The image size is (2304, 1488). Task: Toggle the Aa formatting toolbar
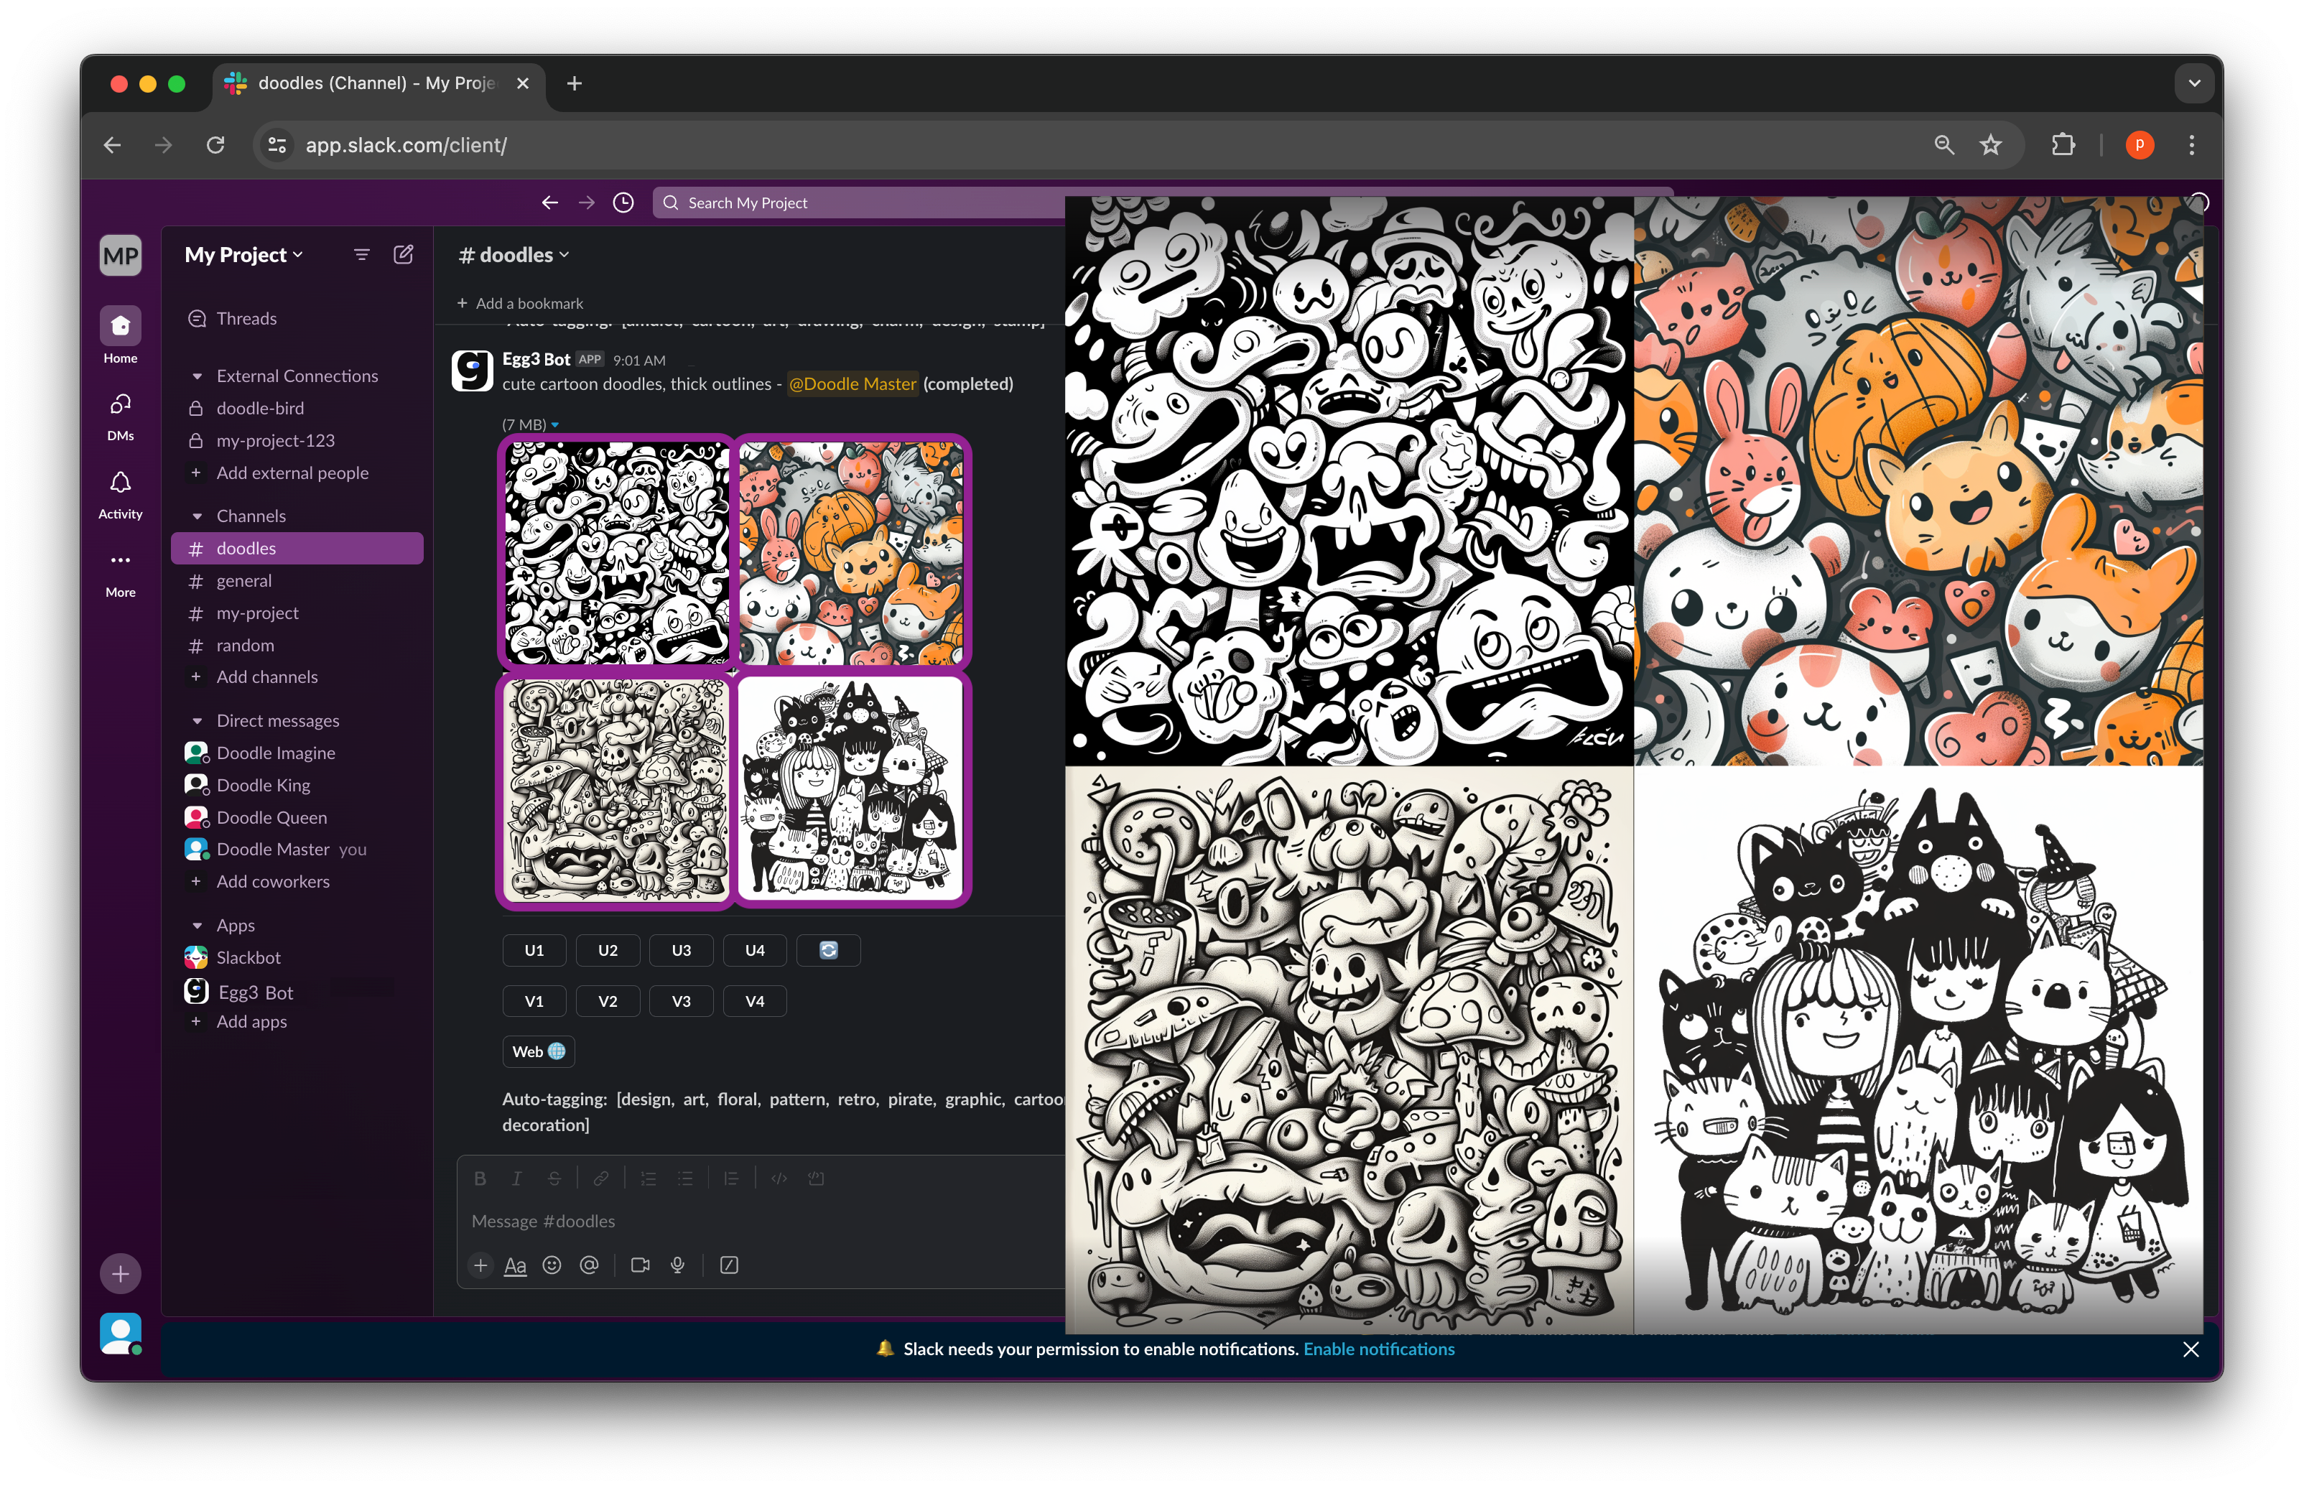pos(515,1265)
